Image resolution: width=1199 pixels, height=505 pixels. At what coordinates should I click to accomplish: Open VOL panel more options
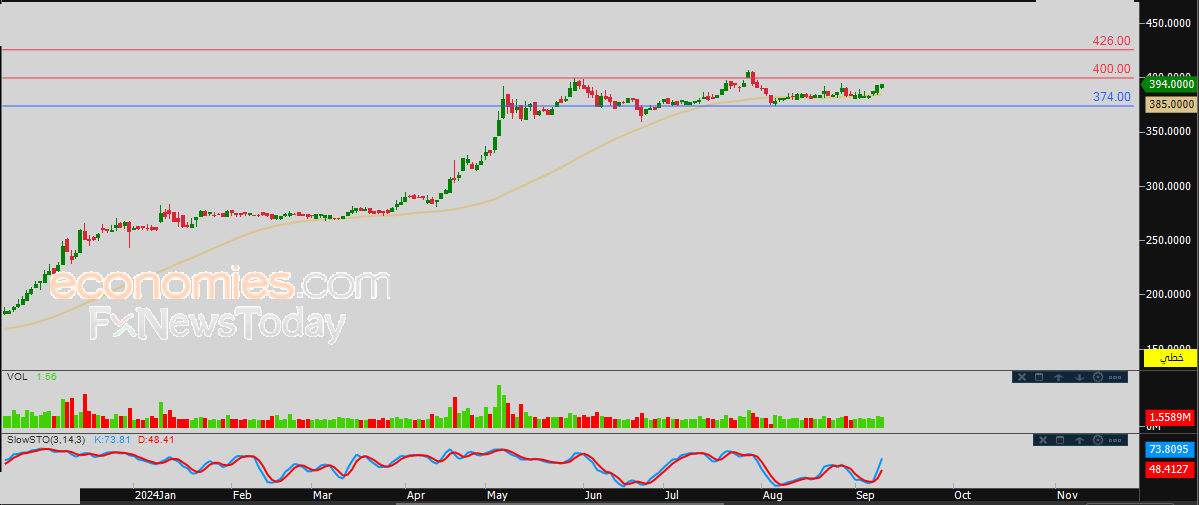point(1115,377)
